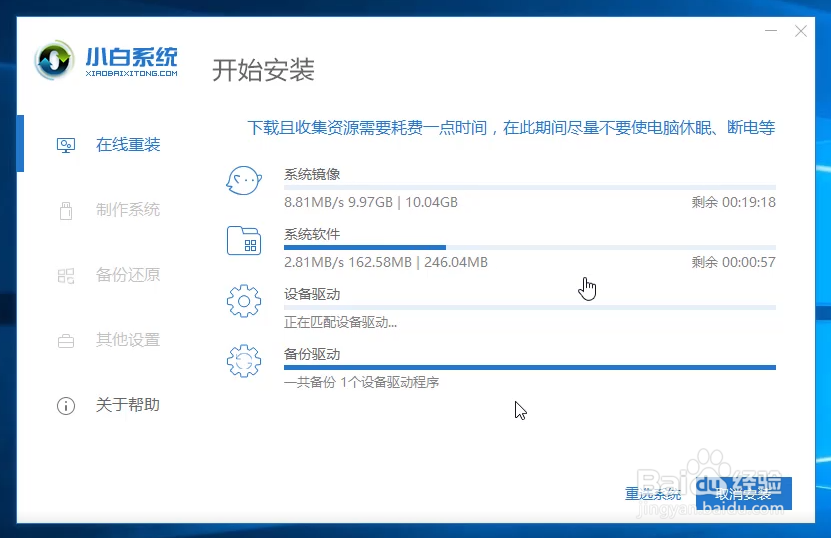
Task: Click the 剩余 00:00:57 remaining time
Action: point(733,262)
